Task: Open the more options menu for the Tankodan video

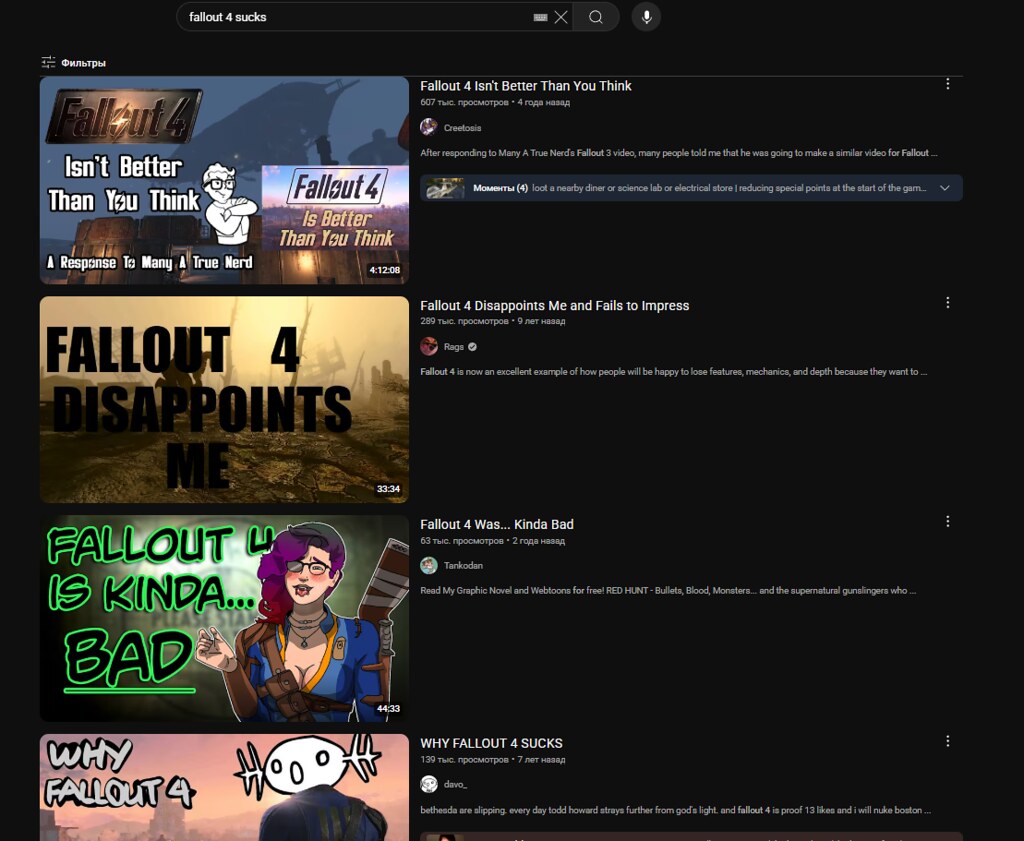Action: 948,522
